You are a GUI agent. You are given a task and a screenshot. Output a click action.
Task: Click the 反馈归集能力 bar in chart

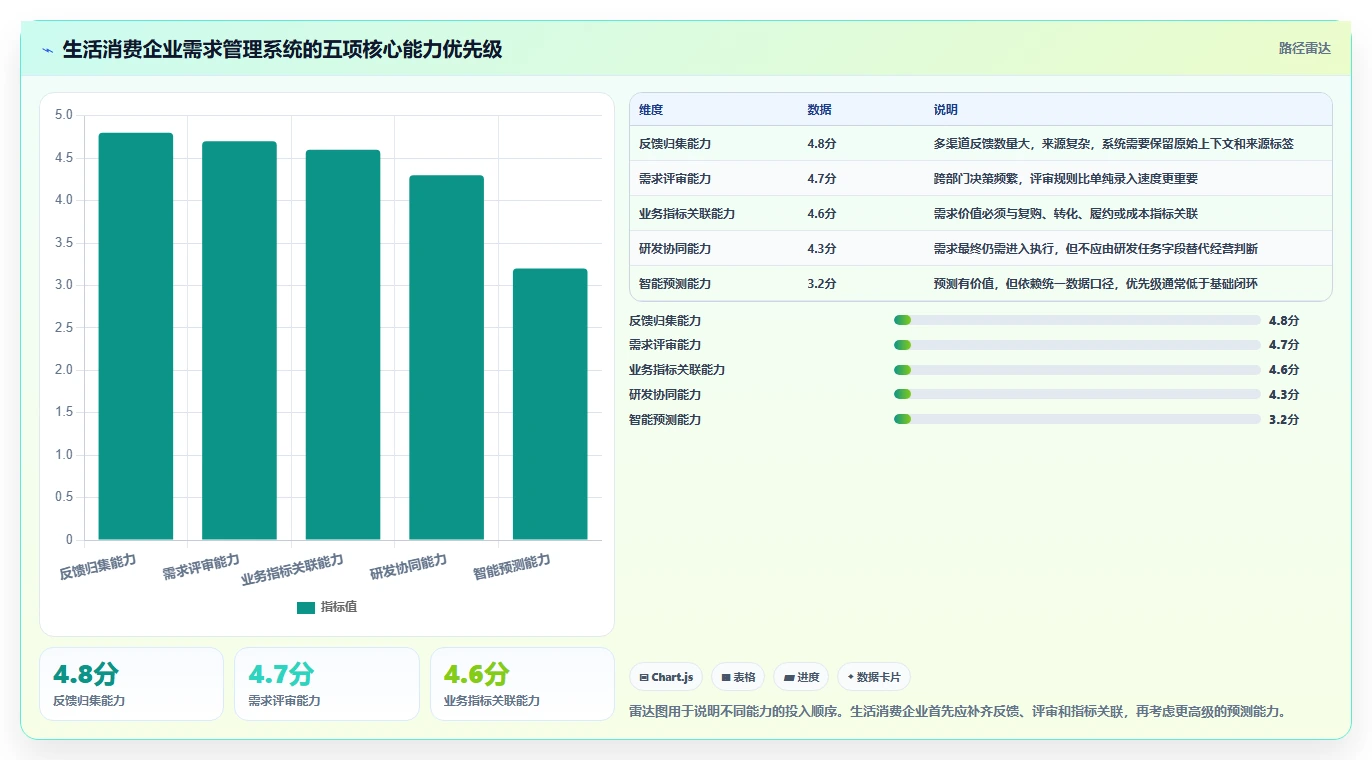coord(136,336)
